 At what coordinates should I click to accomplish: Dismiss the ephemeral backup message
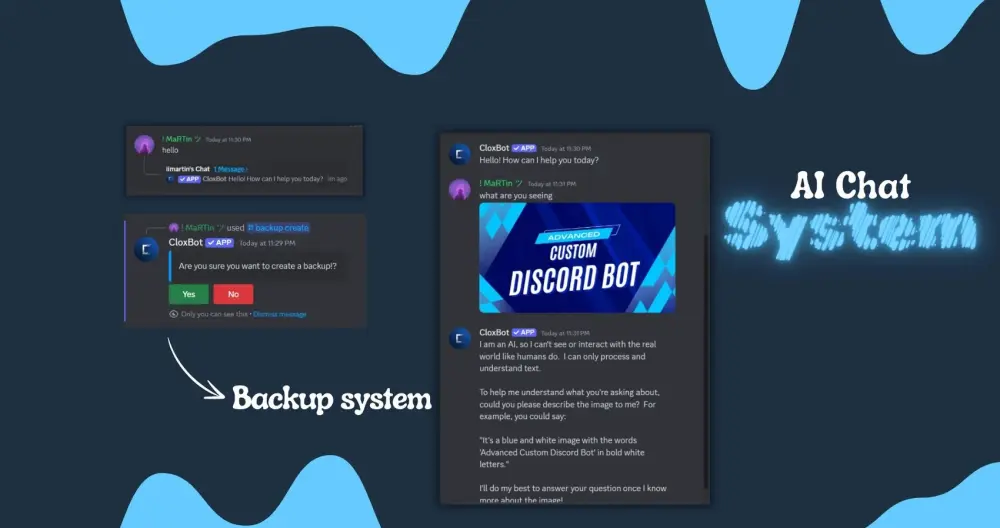[x=279, y=314]
